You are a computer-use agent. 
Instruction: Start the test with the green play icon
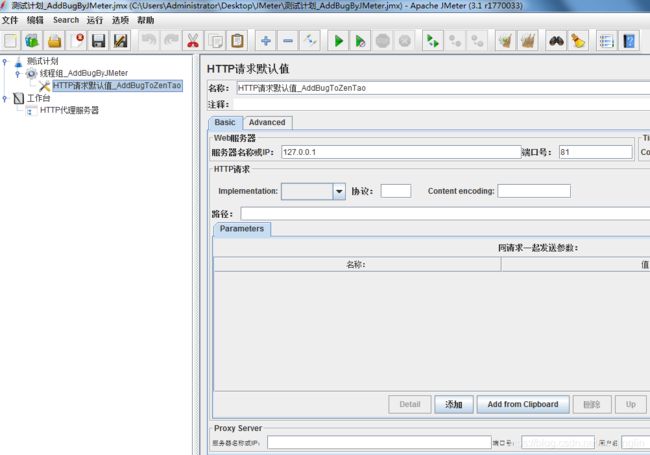click(338, 41)
